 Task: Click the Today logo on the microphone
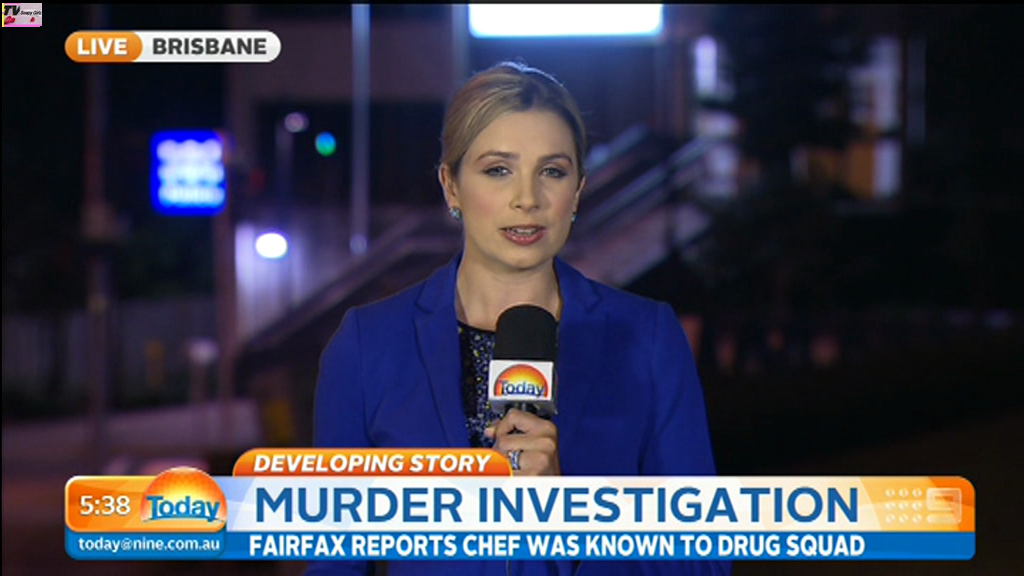click(522, 382)
